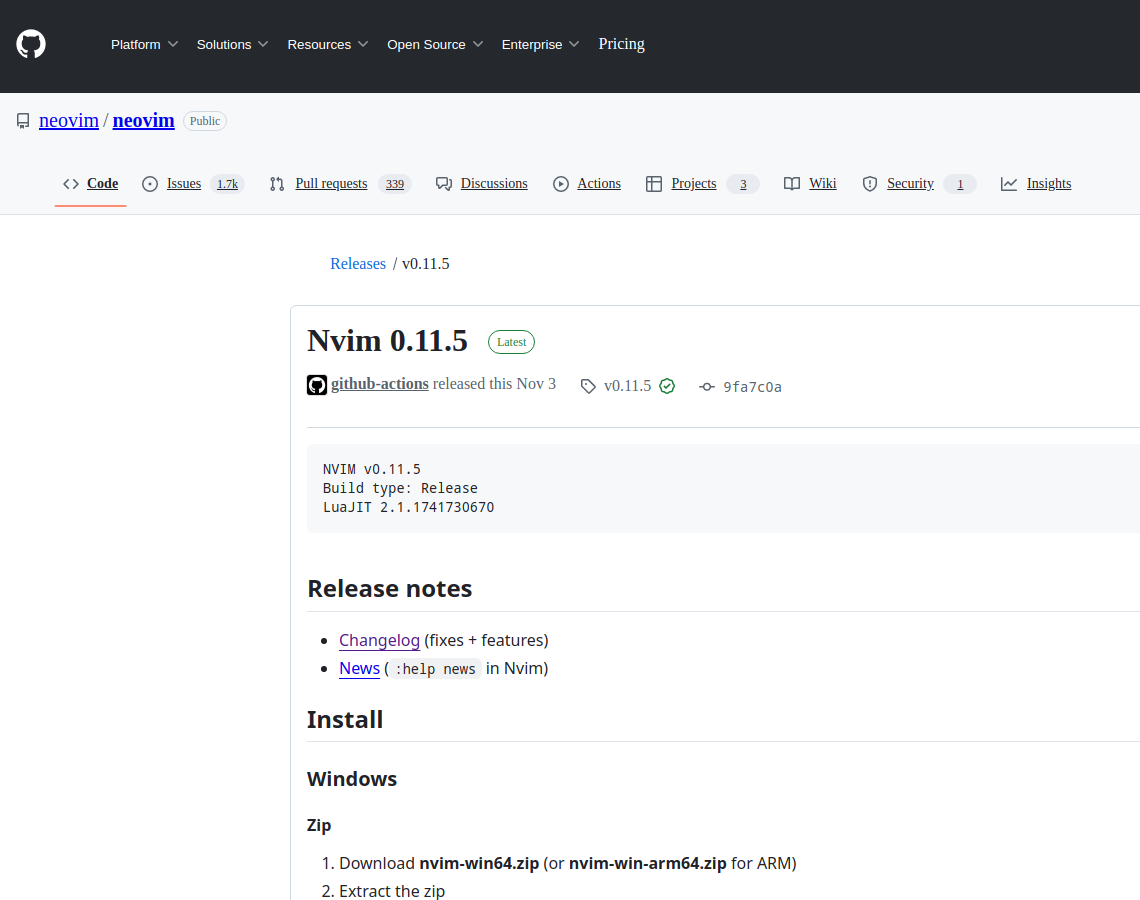Open the Changelog link
Screen dimensions: 1140x900
coord(379,640)
